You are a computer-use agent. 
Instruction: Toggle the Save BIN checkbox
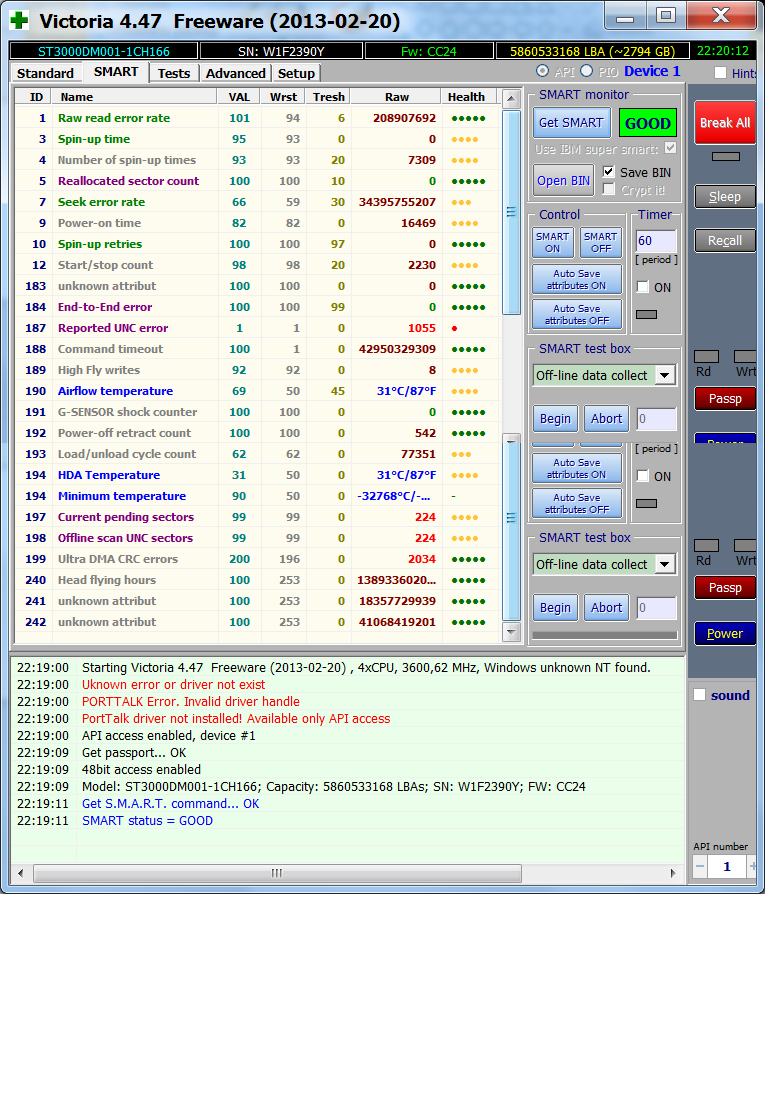pos(609,172)
